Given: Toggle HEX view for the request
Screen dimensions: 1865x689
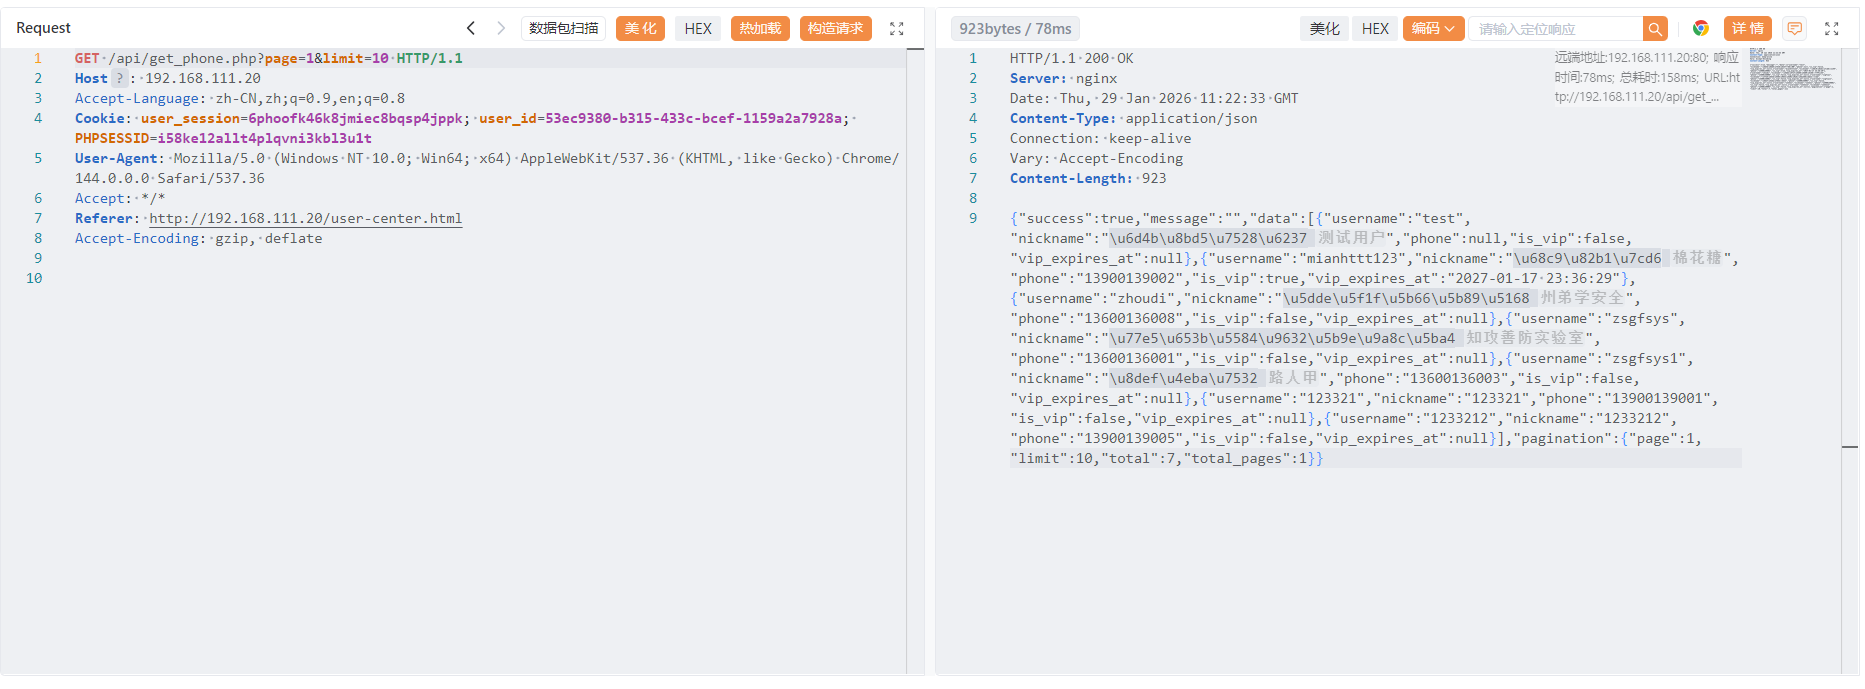Looking at the screenshot, I should click(698, 29).
